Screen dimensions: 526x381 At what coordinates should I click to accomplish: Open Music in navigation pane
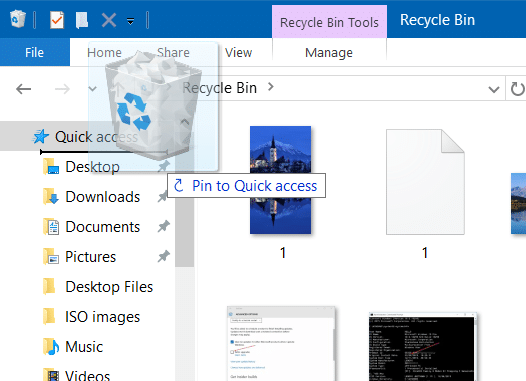84,347
